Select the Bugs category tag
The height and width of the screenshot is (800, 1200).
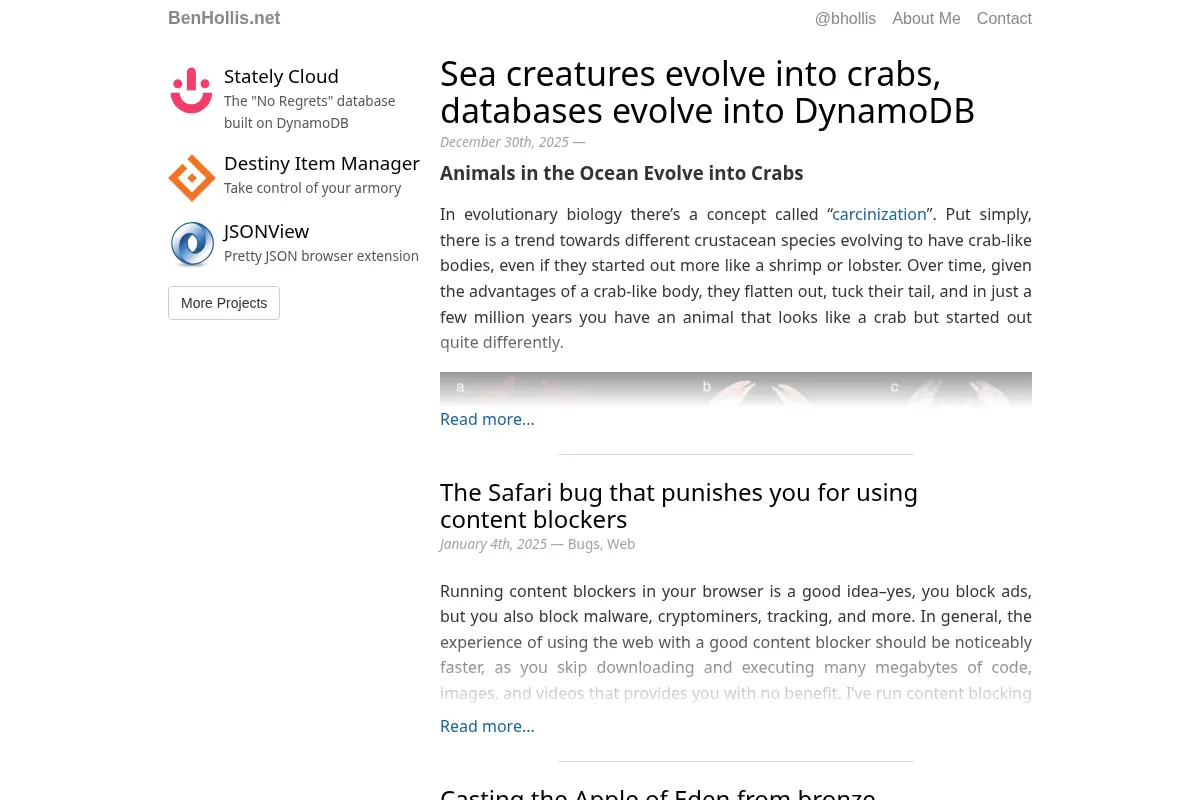tap(583, 544)
